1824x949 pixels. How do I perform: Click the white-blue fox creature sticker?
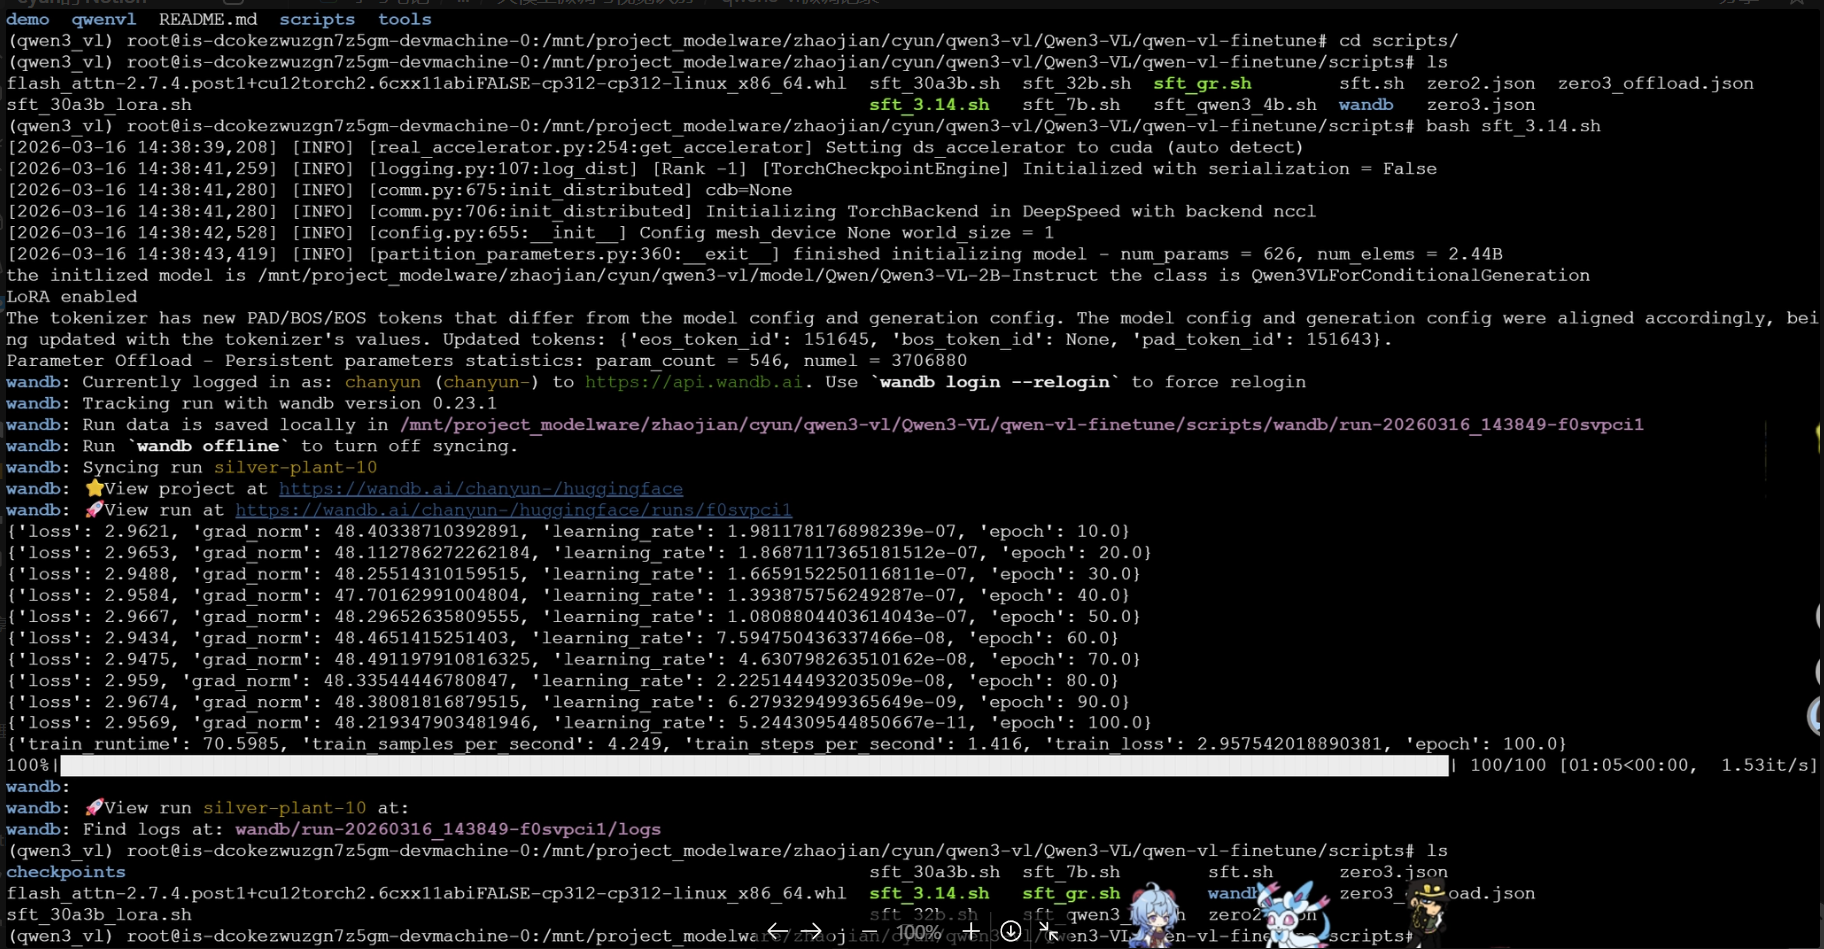(1294, 914)
